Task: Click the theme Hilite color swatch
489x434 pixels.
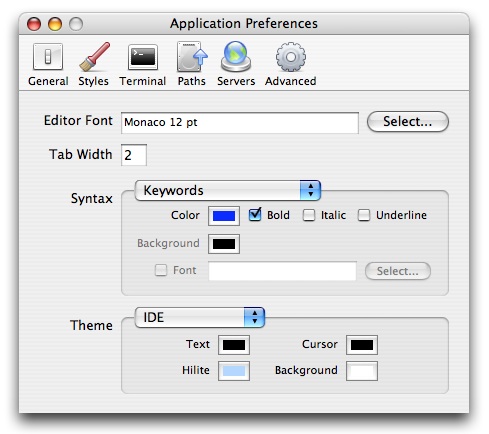Action: [x=234, y=371]
